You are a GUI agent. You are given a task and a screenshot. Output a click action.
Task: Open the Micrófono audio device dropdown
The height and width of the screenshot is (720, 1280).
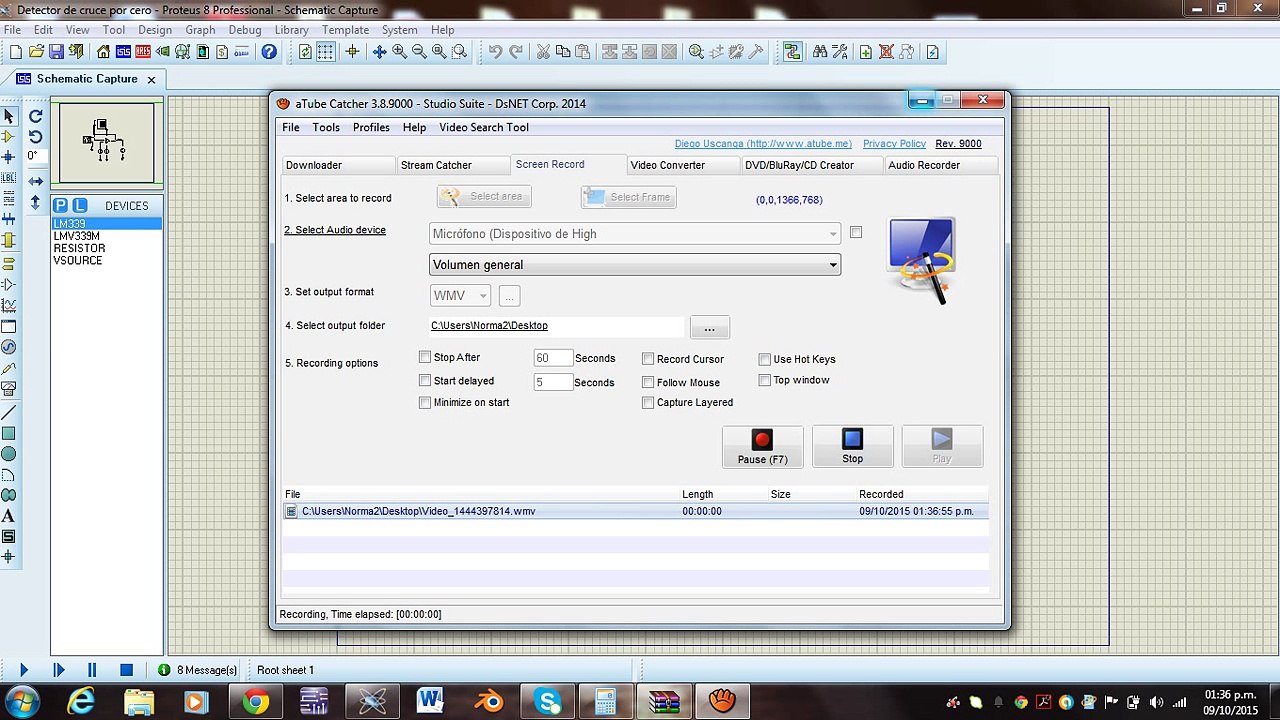point(634,234)
